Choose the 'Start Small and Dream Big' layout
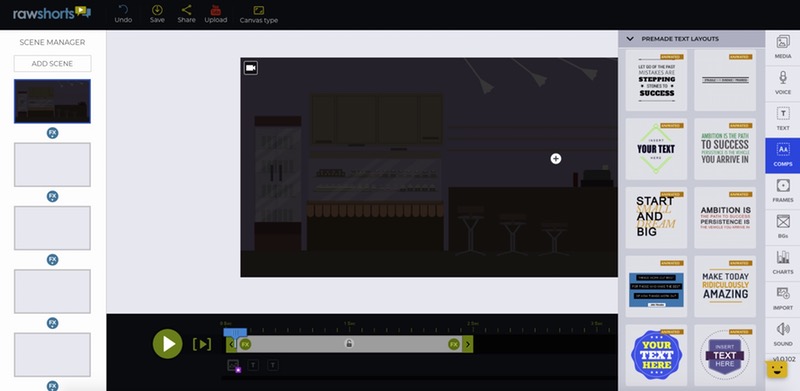Image resolution: width=800 pixels, height=391 pixels. point(656,217)
